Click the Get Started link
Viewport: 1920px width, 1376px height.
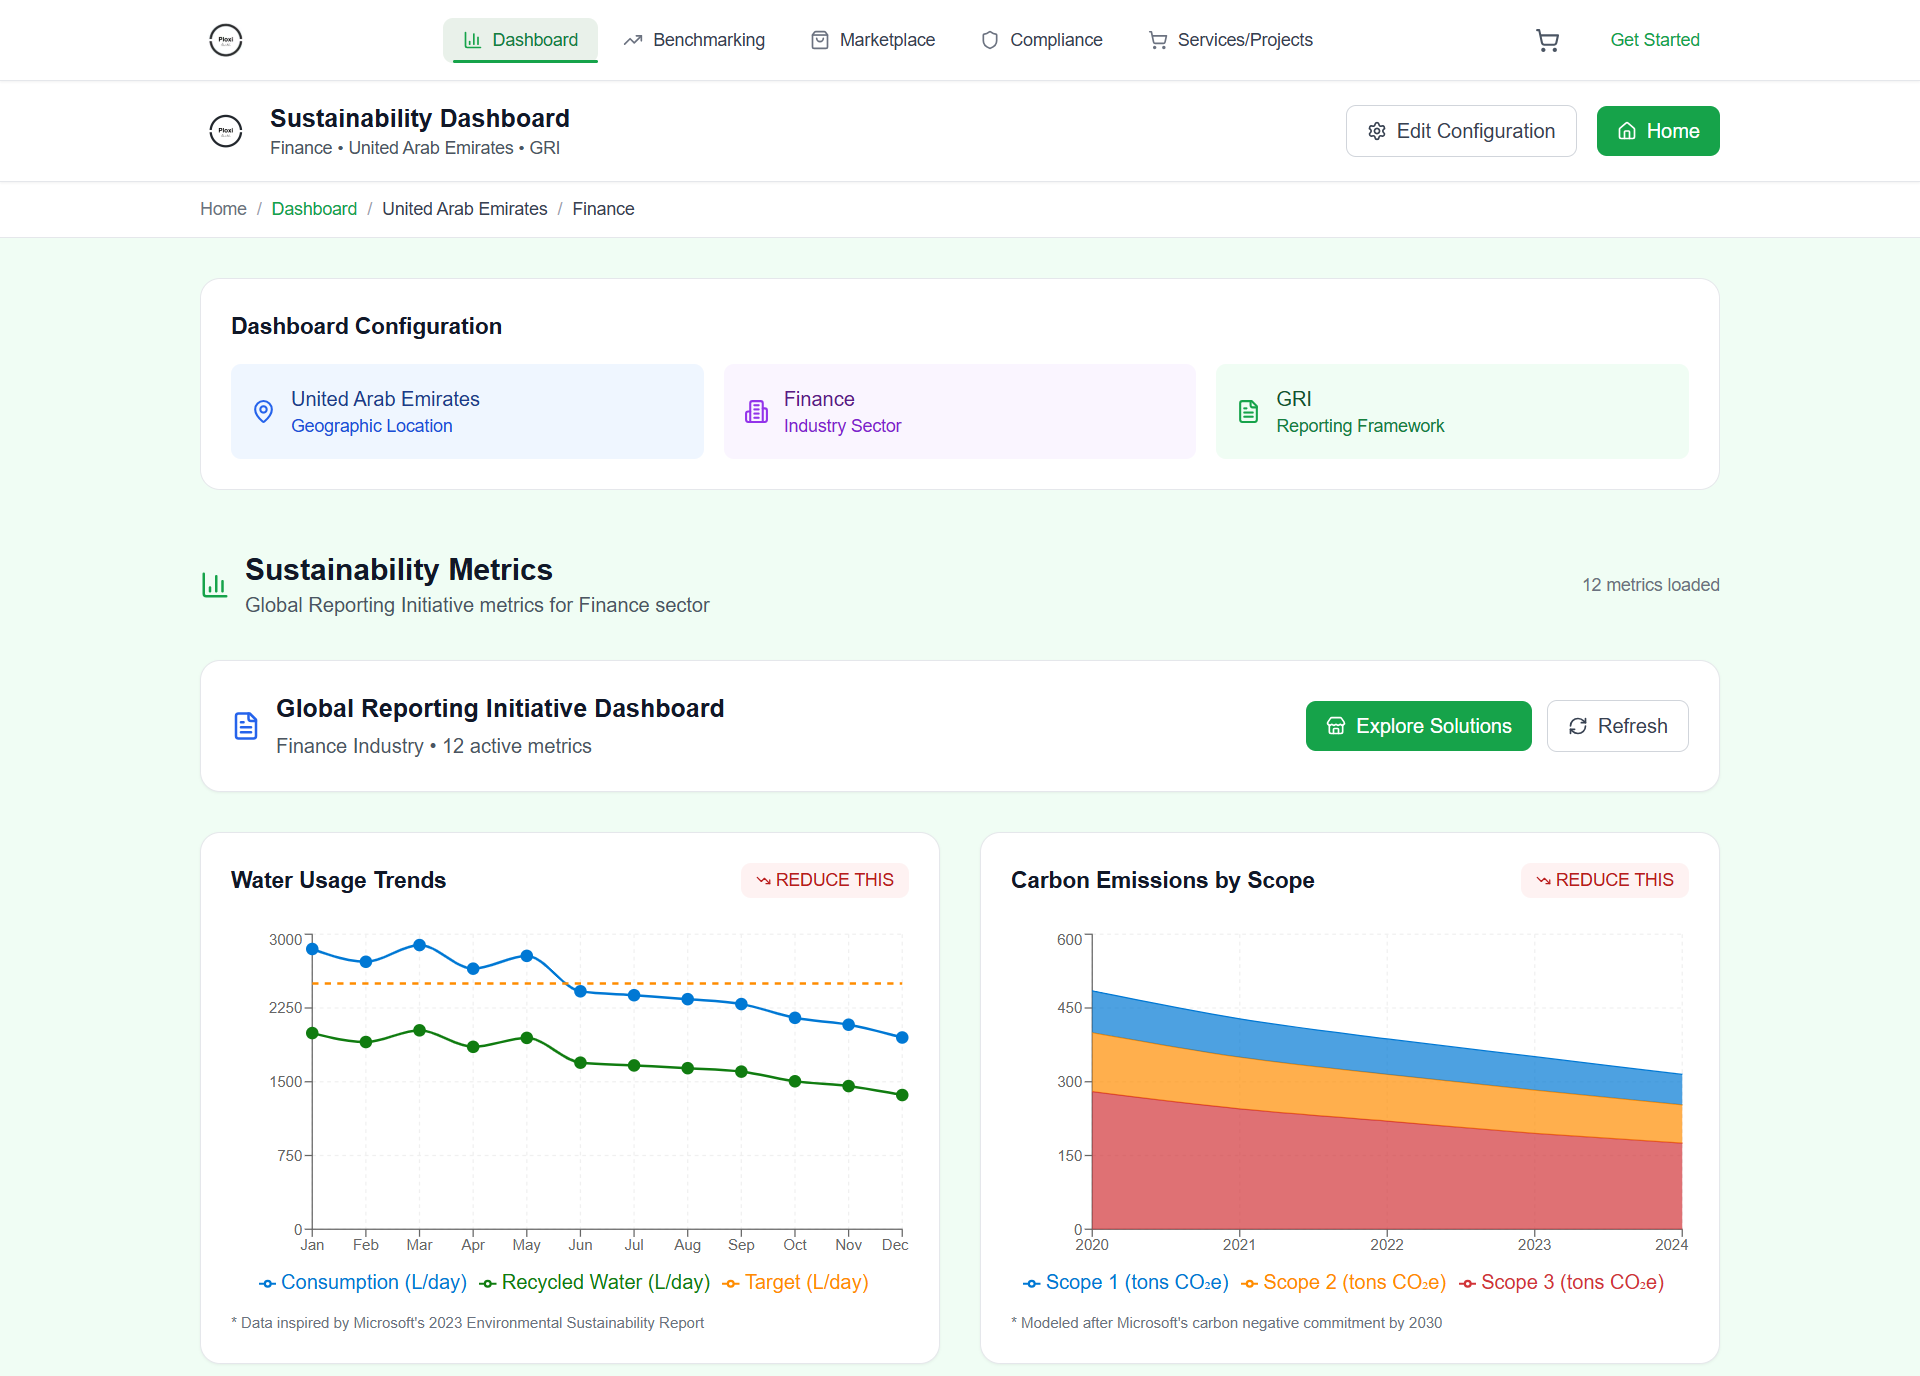[1654, 40]
